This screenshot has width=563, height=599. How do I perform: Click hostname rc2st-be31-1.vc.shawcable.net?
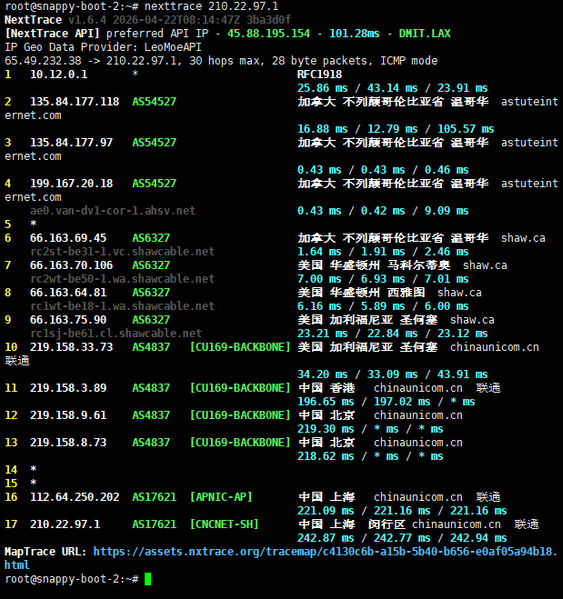[122, 251]
